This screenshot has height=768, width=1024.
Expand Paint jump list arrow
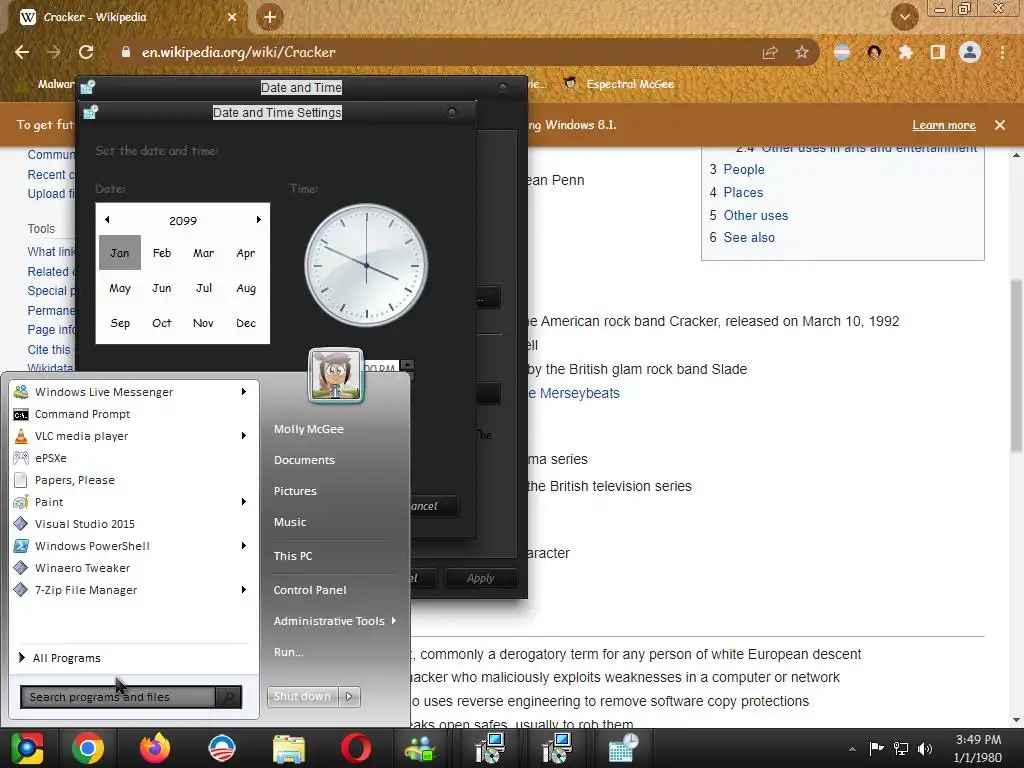pyautogui.click(x=244, y=502)
